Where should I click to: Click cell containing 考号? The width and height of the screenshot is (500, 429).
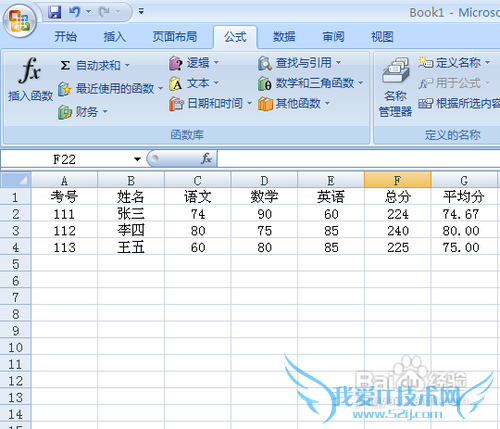pos(64,197)
